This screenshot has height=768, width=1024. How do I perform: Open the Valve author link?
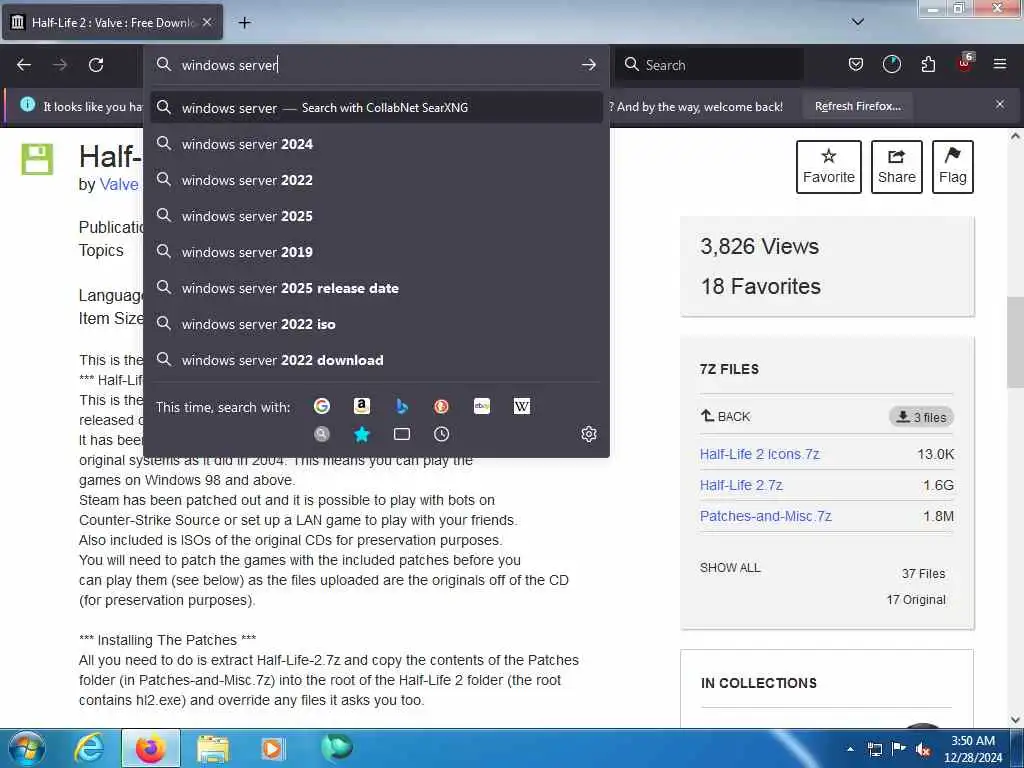(119, 184)
